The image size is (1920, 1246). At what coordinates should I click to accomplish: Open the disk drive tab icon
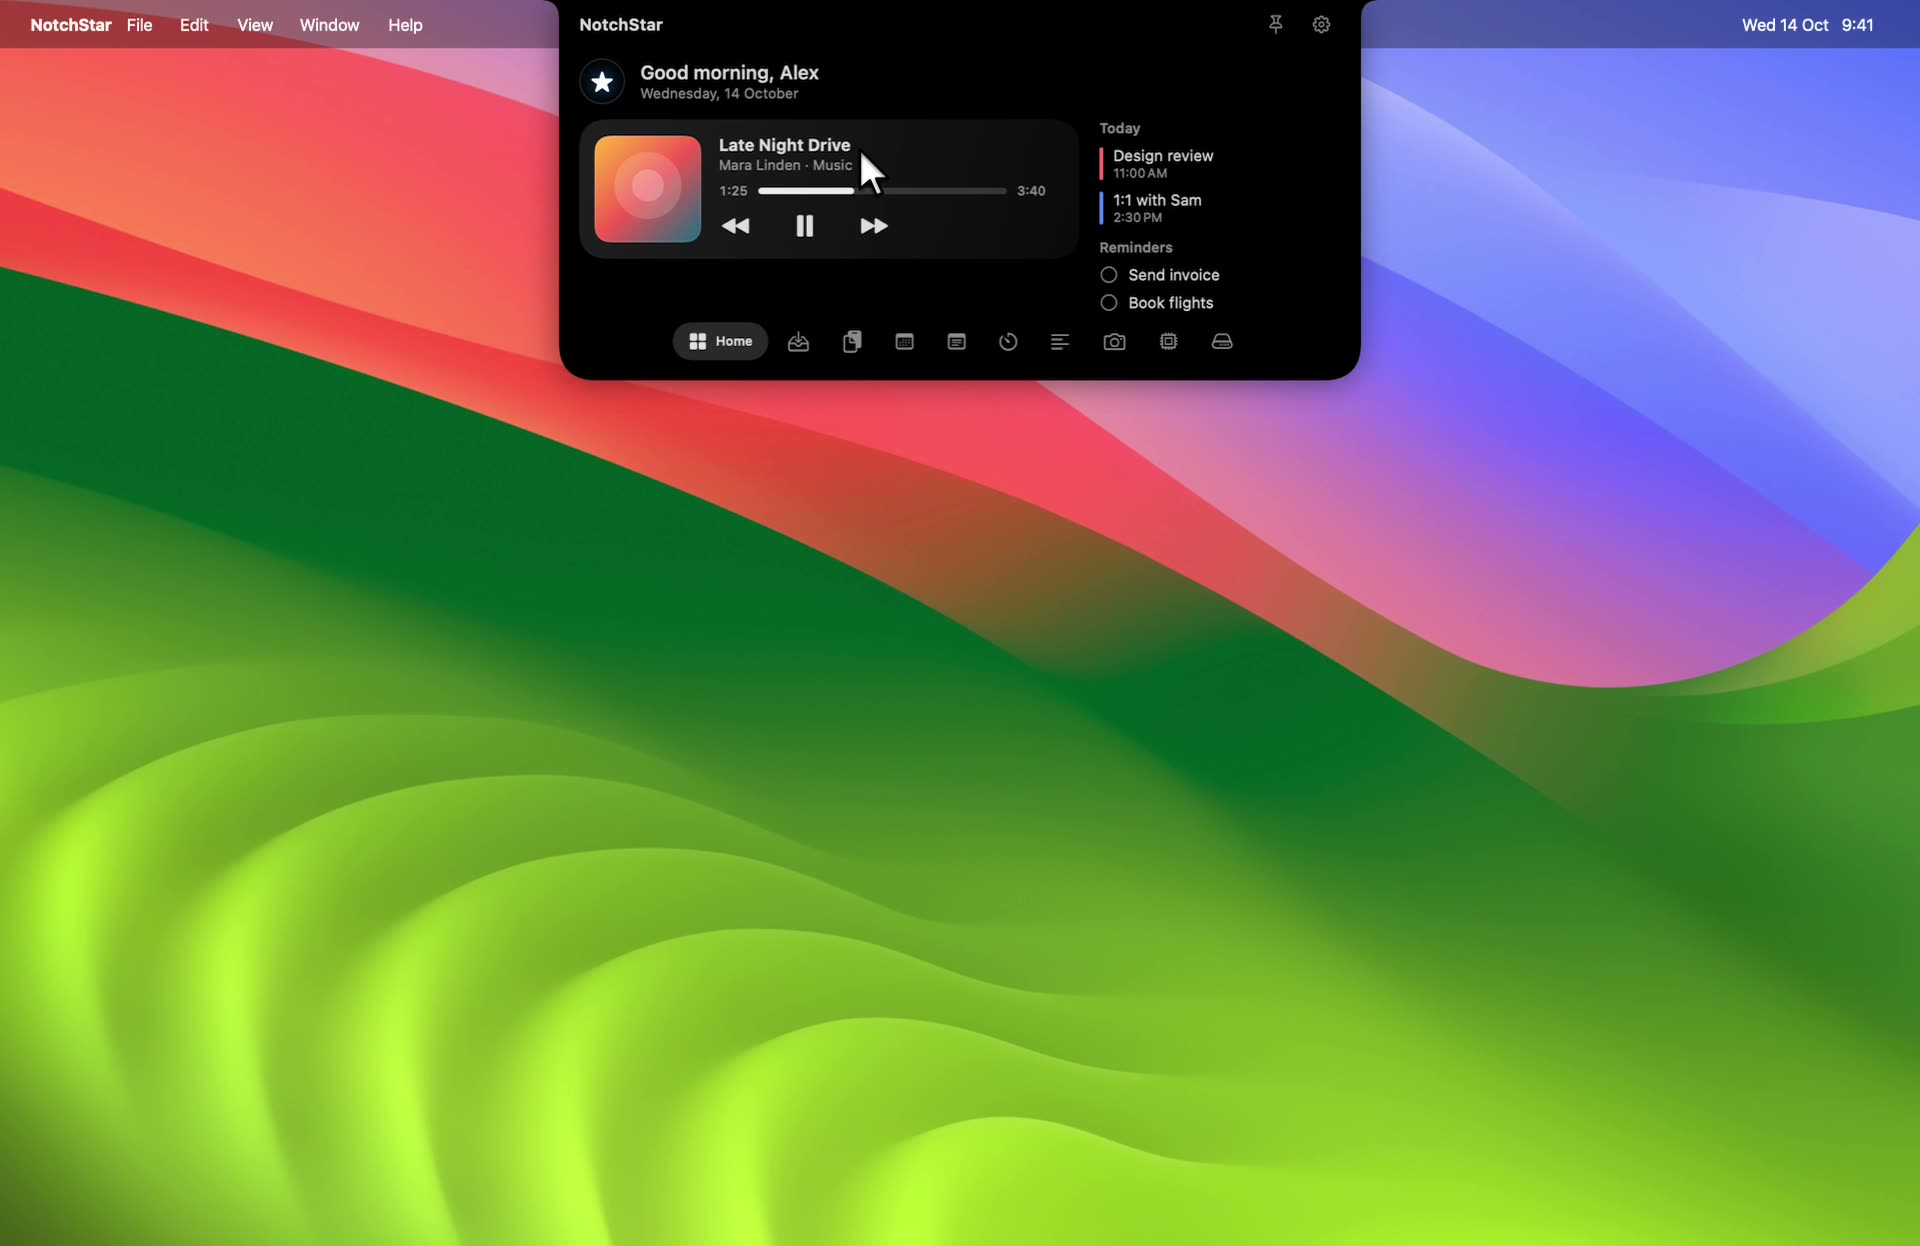(1222, 342)
